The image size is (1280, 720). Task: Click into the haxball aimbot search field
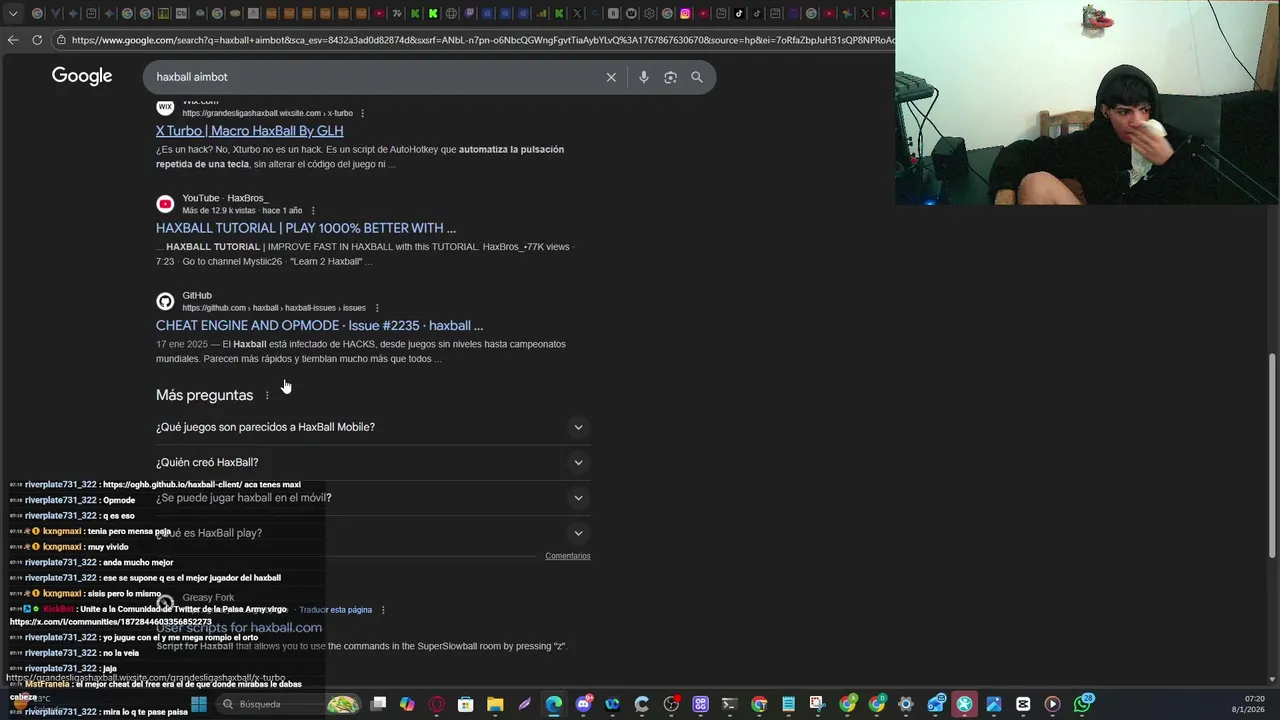tap(375, 77)
